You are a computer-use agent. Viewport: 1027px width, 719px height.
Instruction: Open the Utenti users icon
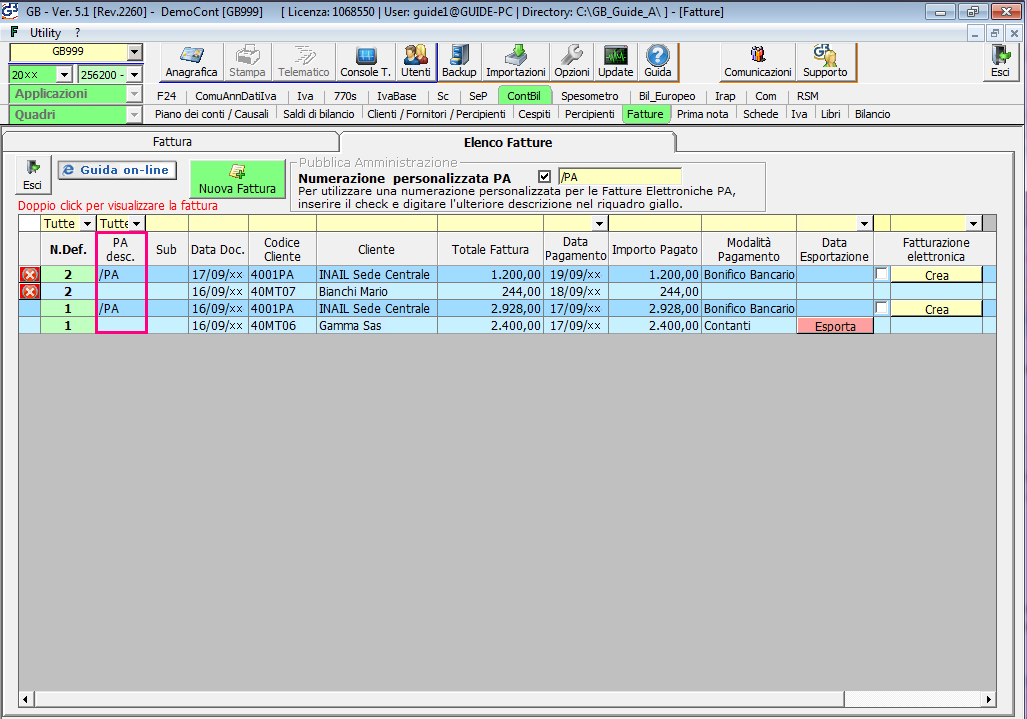(416, 62)
